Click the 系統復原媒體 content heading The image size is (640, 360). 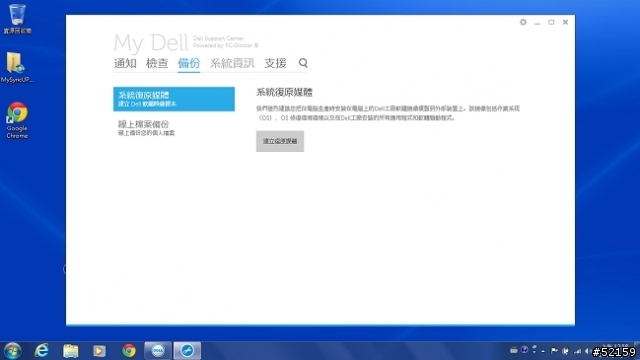284,92
